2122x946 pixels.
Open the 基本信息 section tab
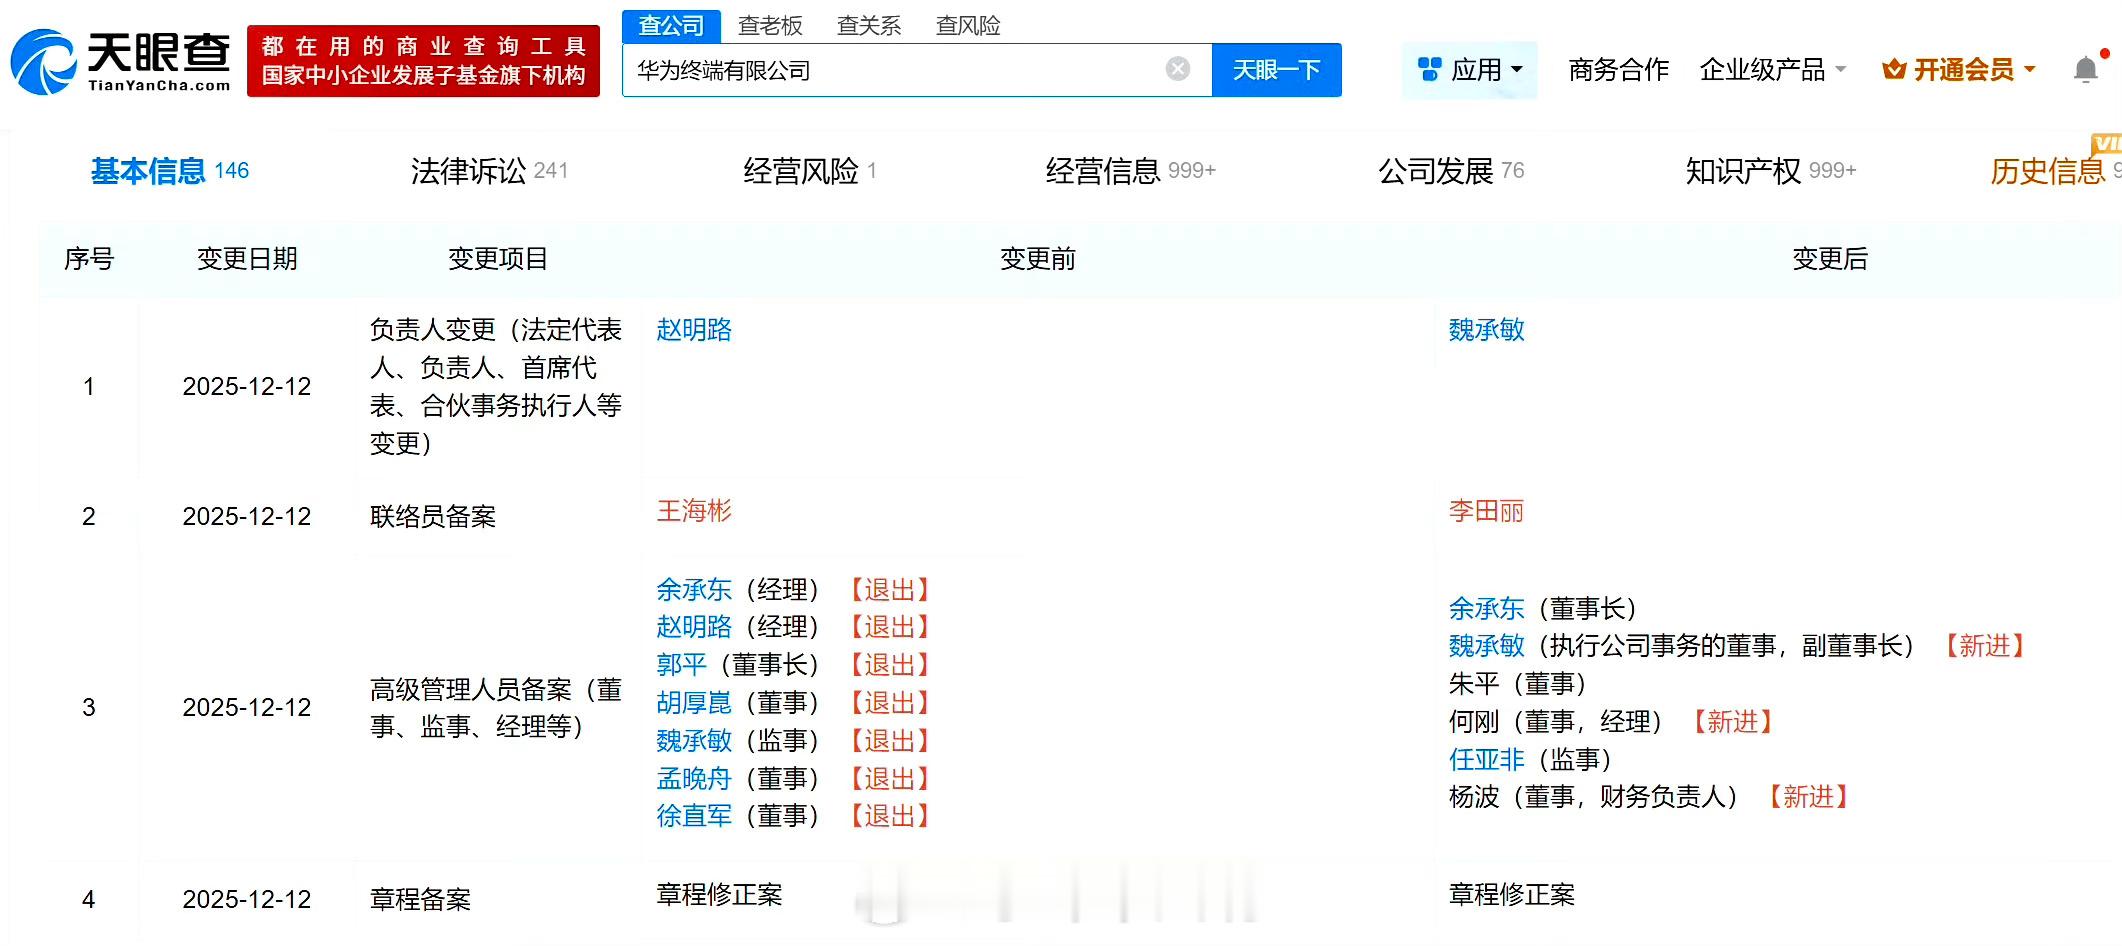170,171
